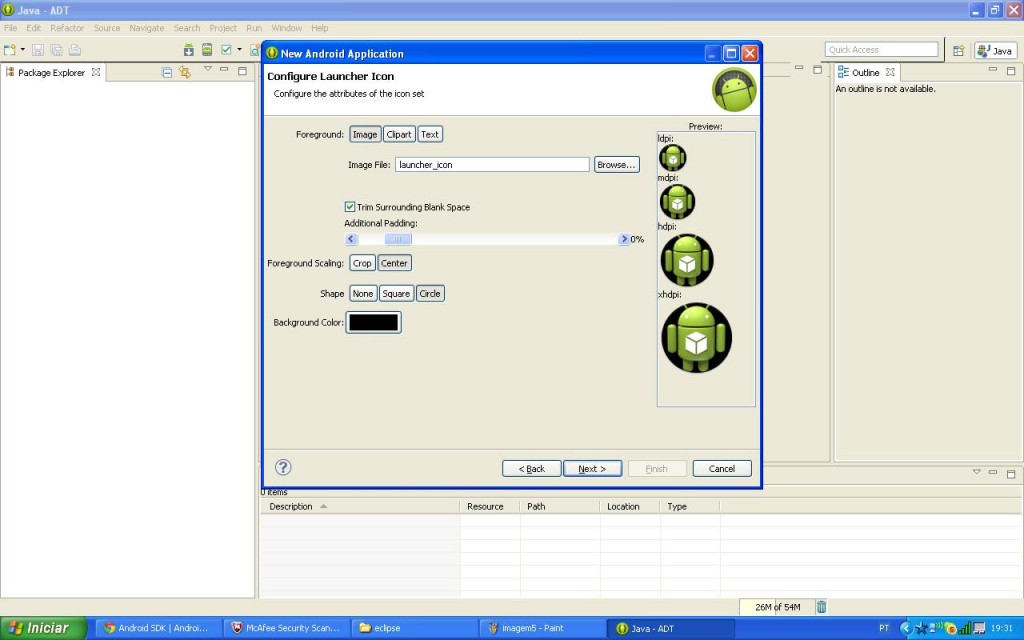Close the Package Explorer tab
The height and width of the screenshot is (640, 1024).
(96, 72)
